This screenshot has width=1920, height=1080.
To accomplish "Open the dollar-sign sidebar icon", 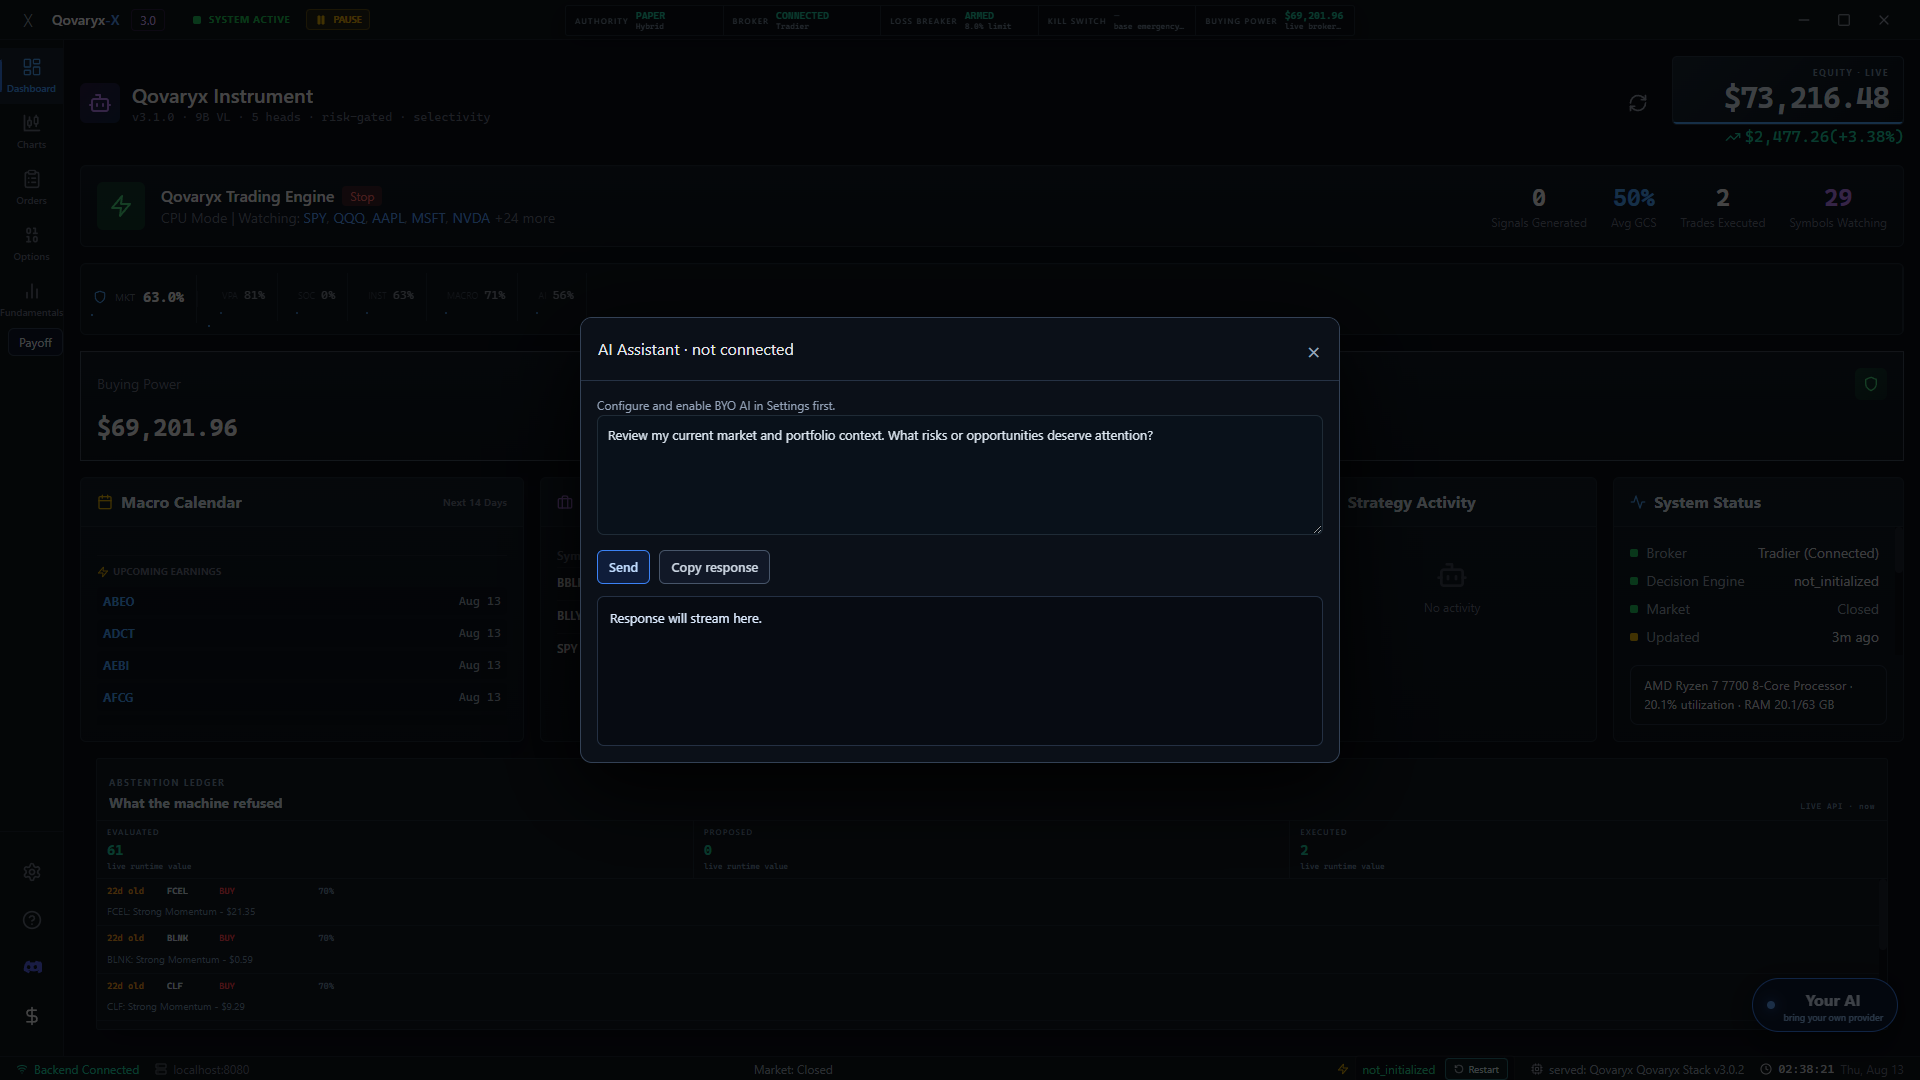I will coord(32,1016).
